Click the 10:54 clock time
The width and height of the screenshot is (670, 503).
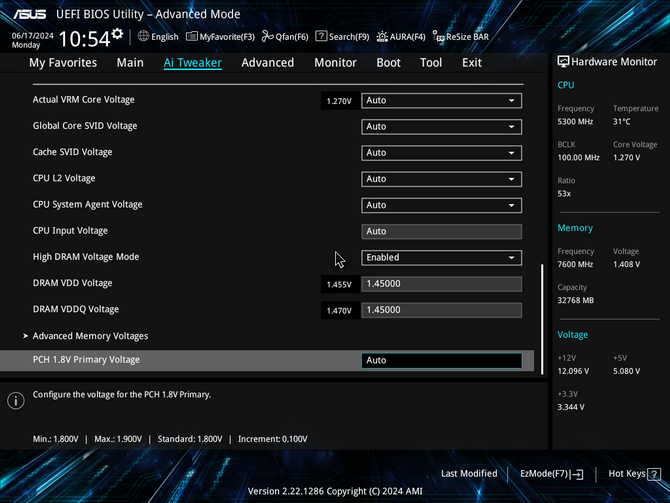coord(84,39)
